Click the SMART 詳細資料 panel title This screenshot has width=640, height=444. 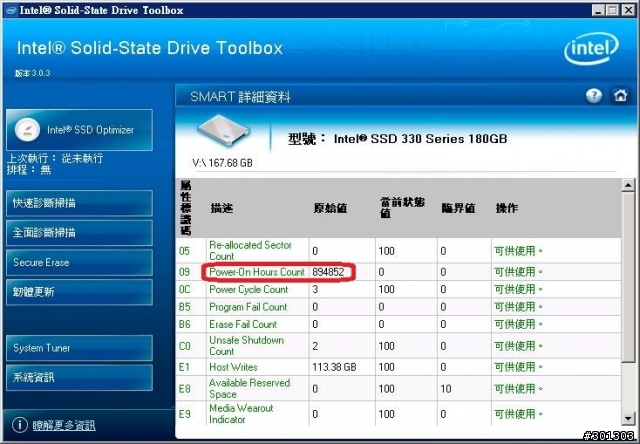click(240, 97)
